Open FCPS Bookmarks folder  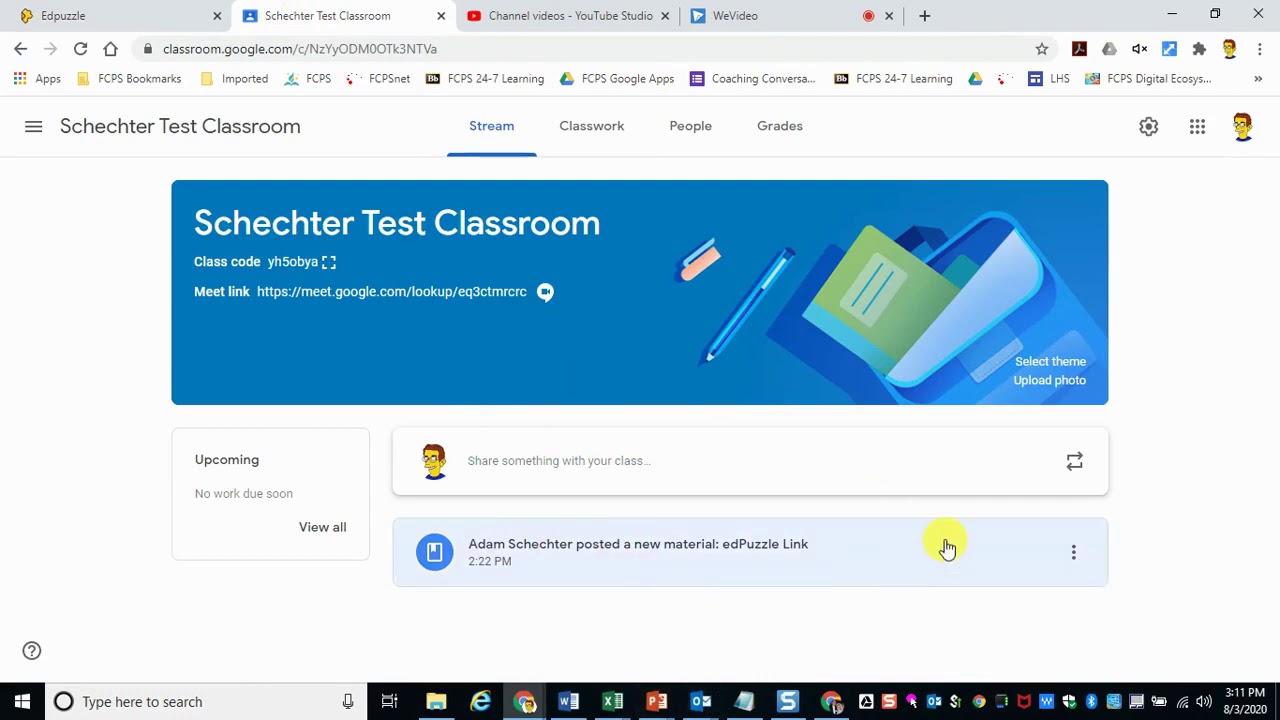click(x=128, y=78)
